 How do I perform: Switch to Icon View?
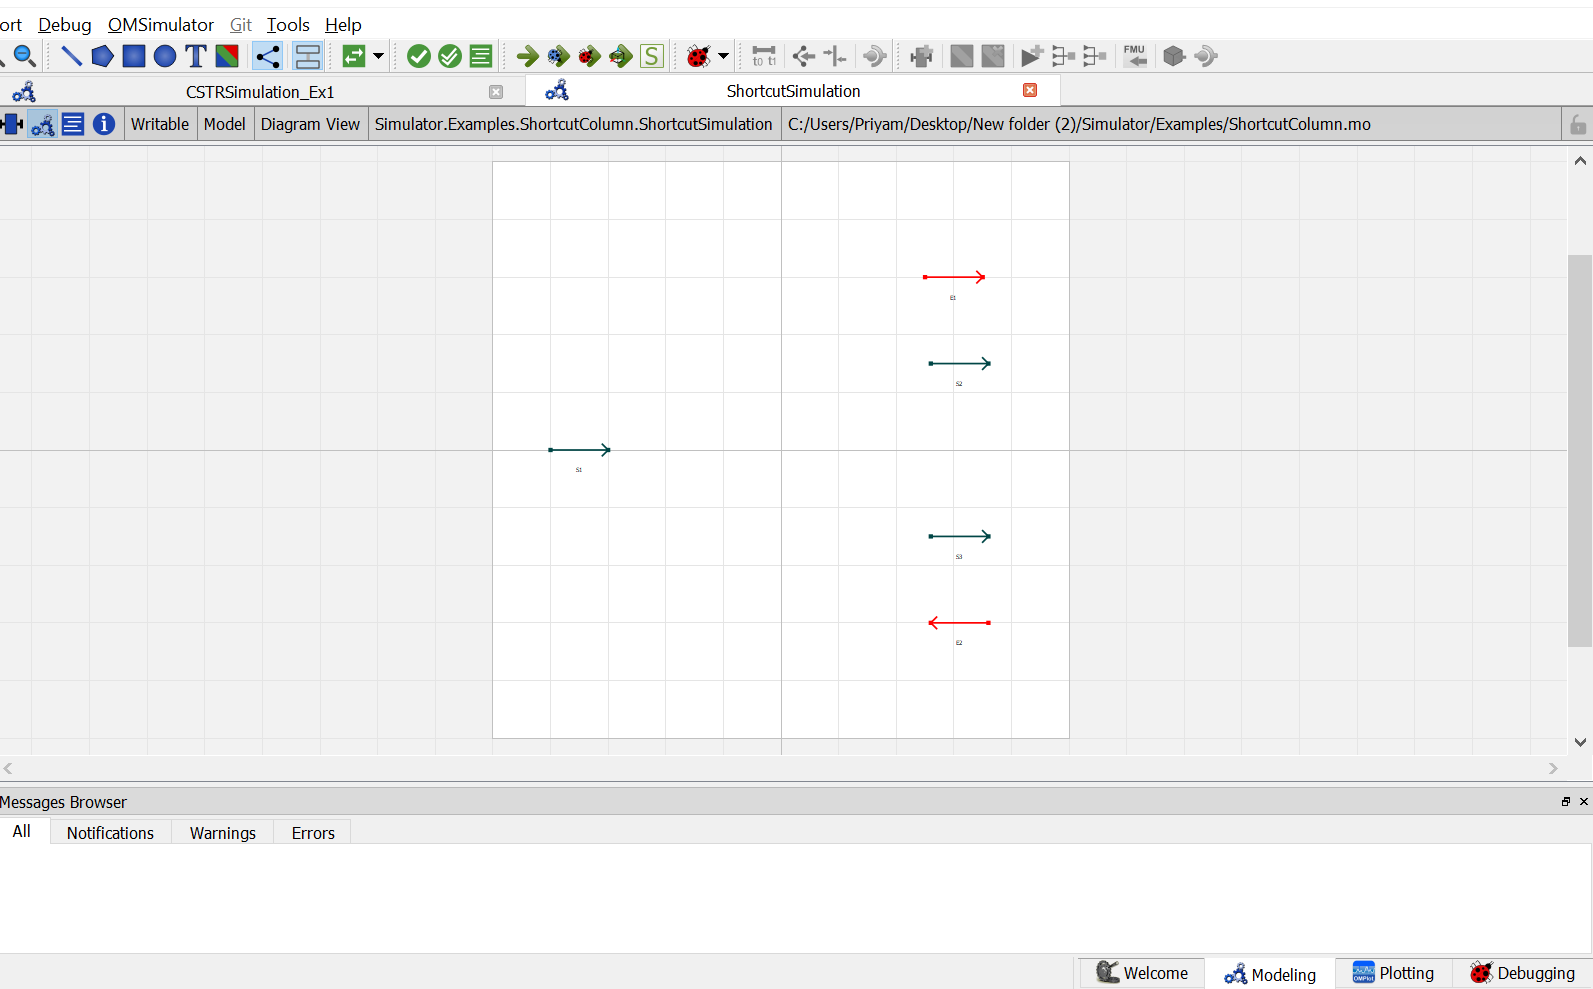[x=12, y=124]
